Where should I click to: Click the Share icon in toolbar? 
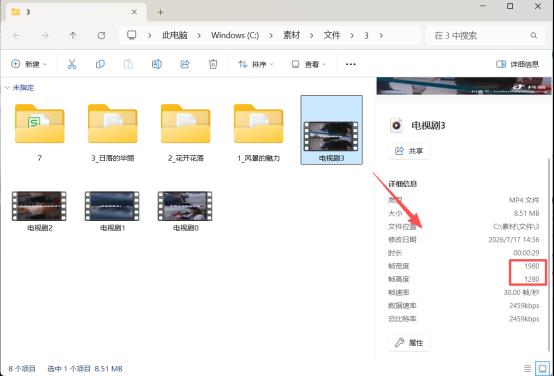185,64
